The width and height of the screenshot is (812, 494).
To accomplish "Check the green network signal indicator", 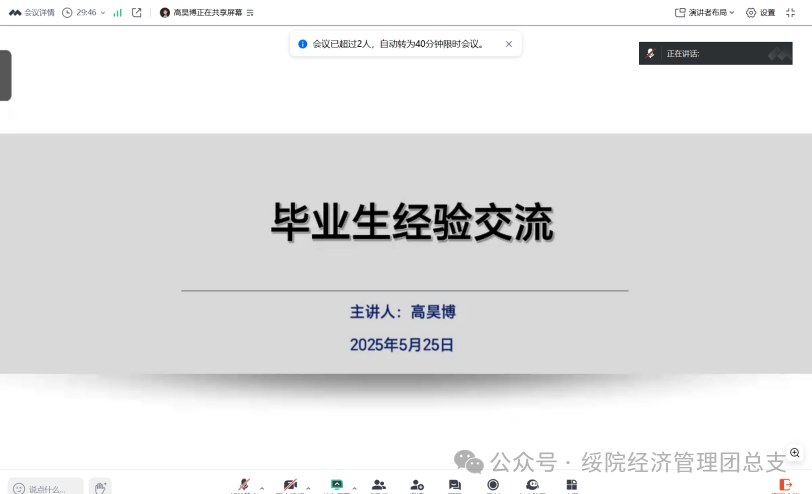I will click(x=117, y=13).
